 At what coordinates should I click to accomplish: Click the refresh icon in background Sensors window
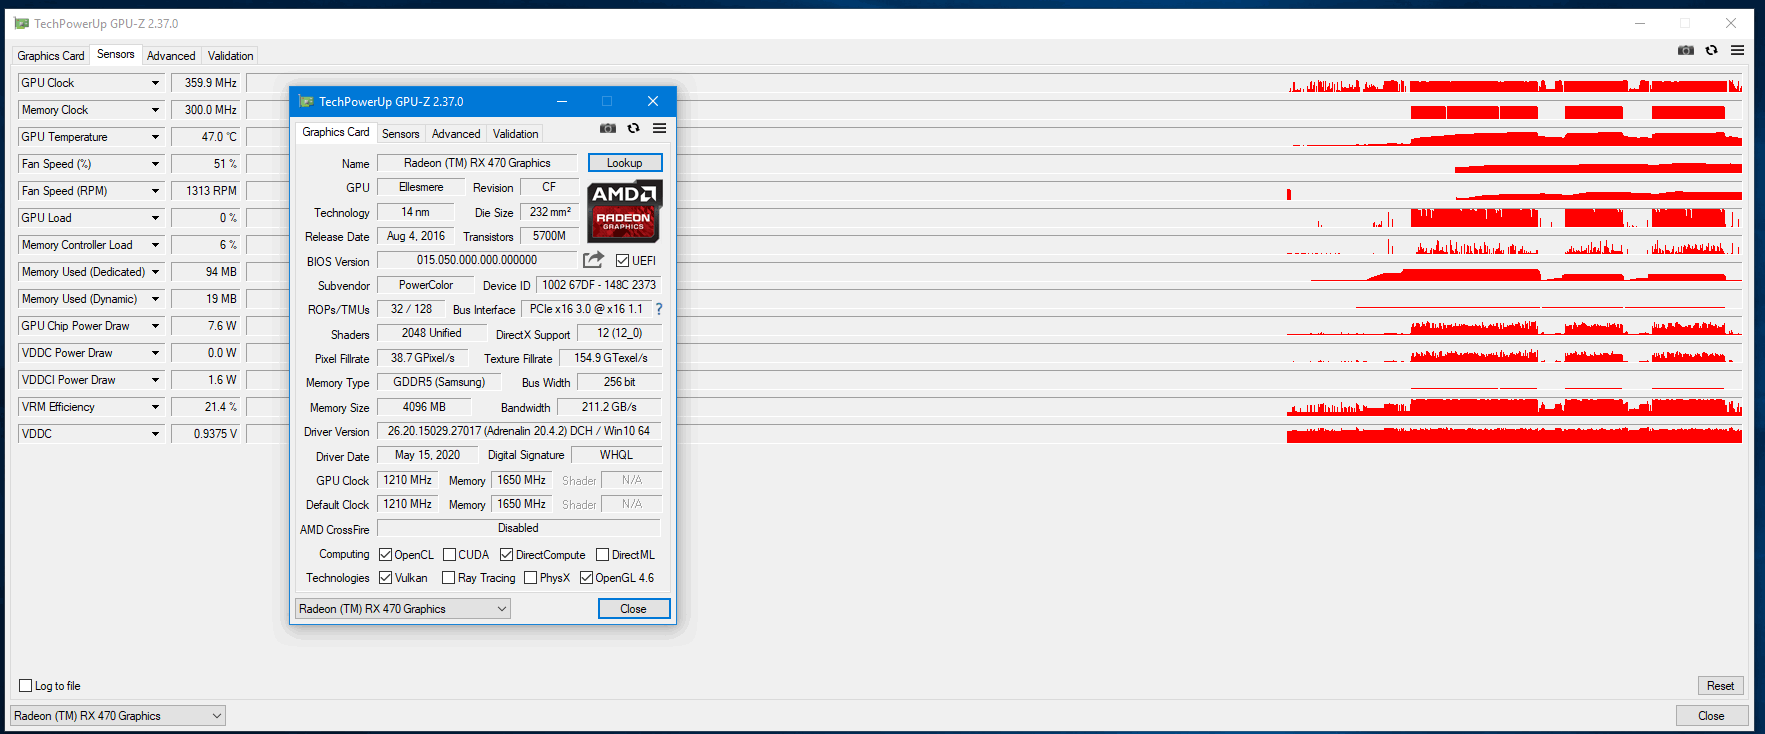coord(1711,50)
